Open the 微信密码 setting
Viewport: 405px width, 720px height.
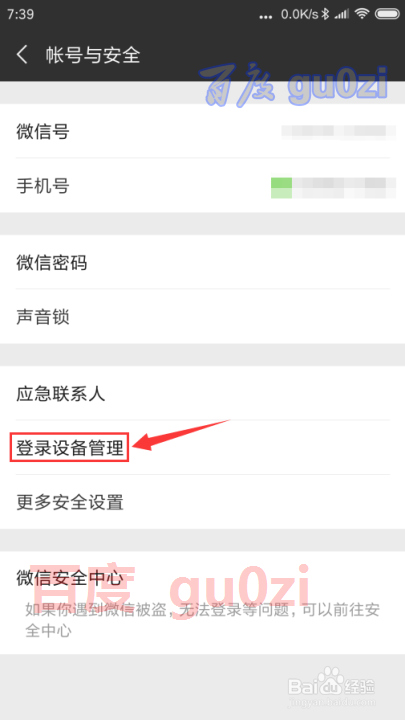[x=202, y=263]
